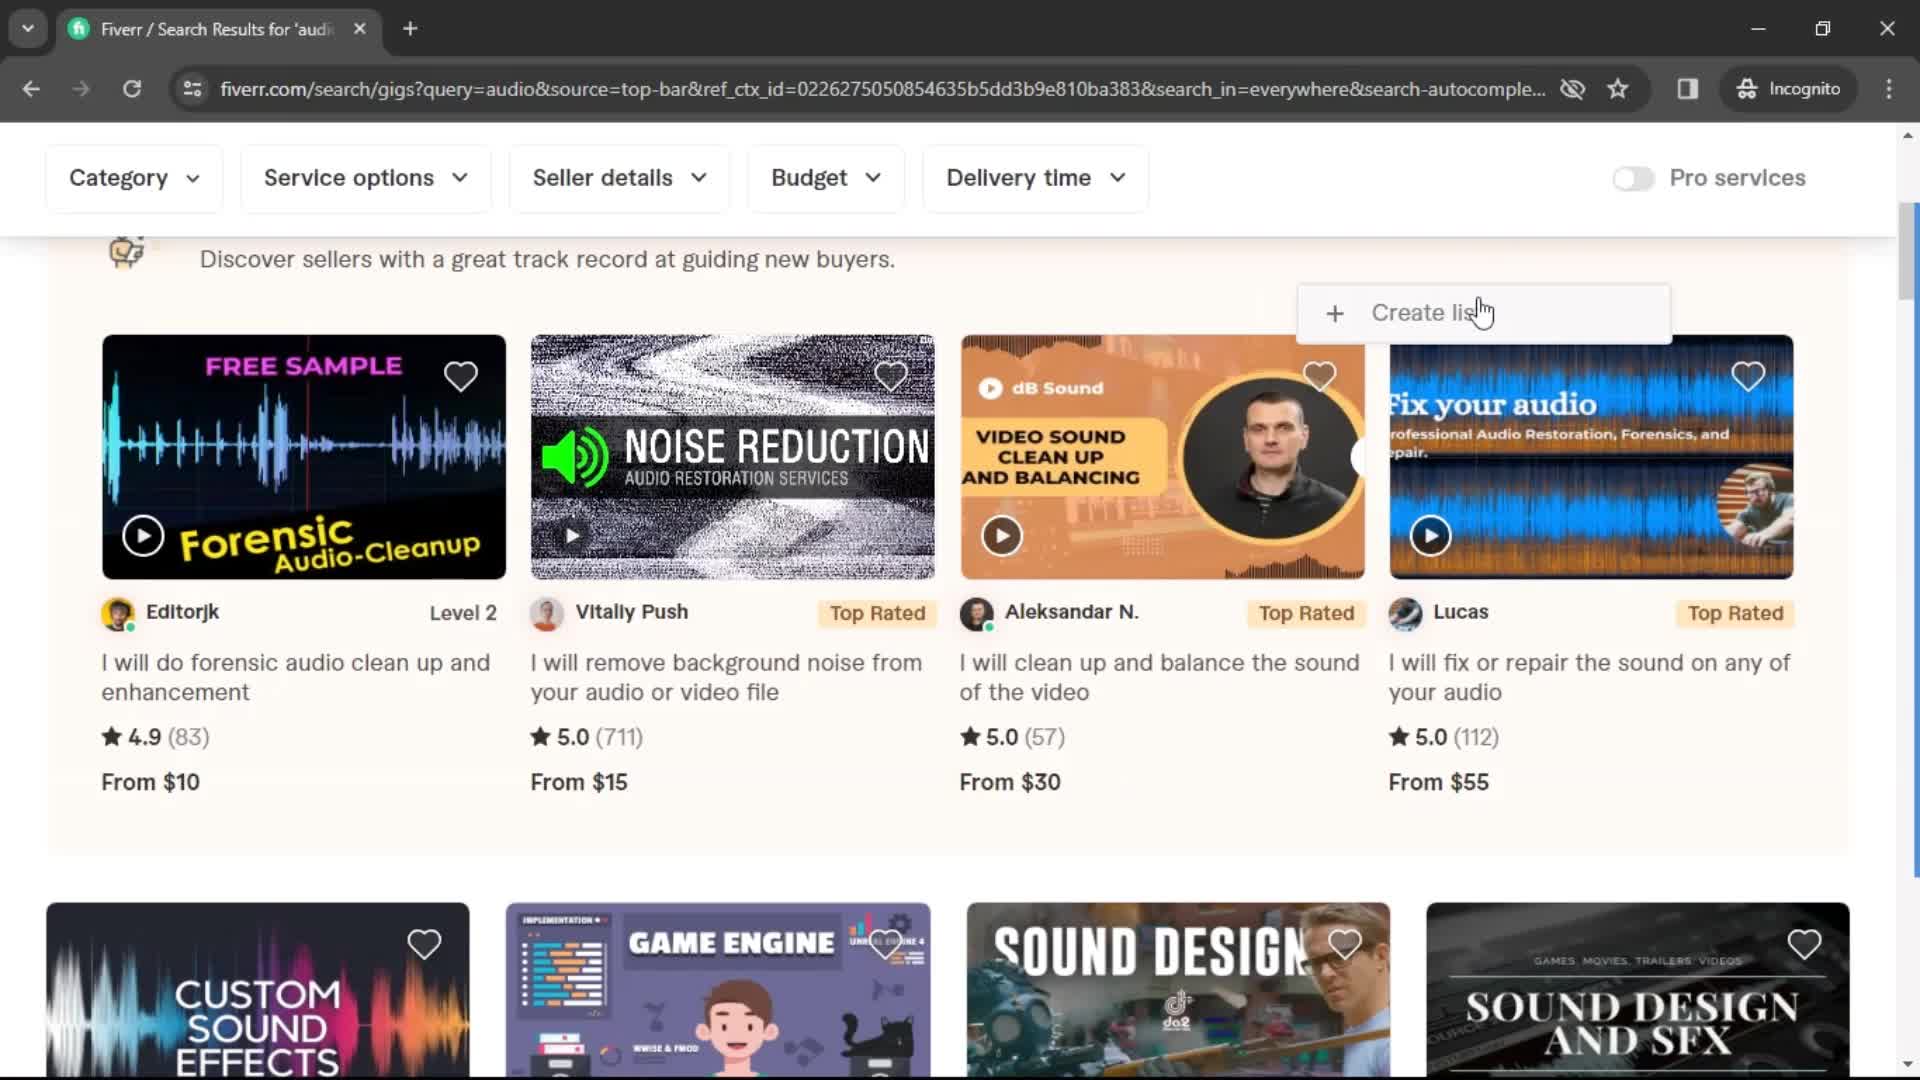Viewport: 1920px width, 1080px height.
Task: Favorite the Noise Reduction gig heart
Action: pos(890,377)
